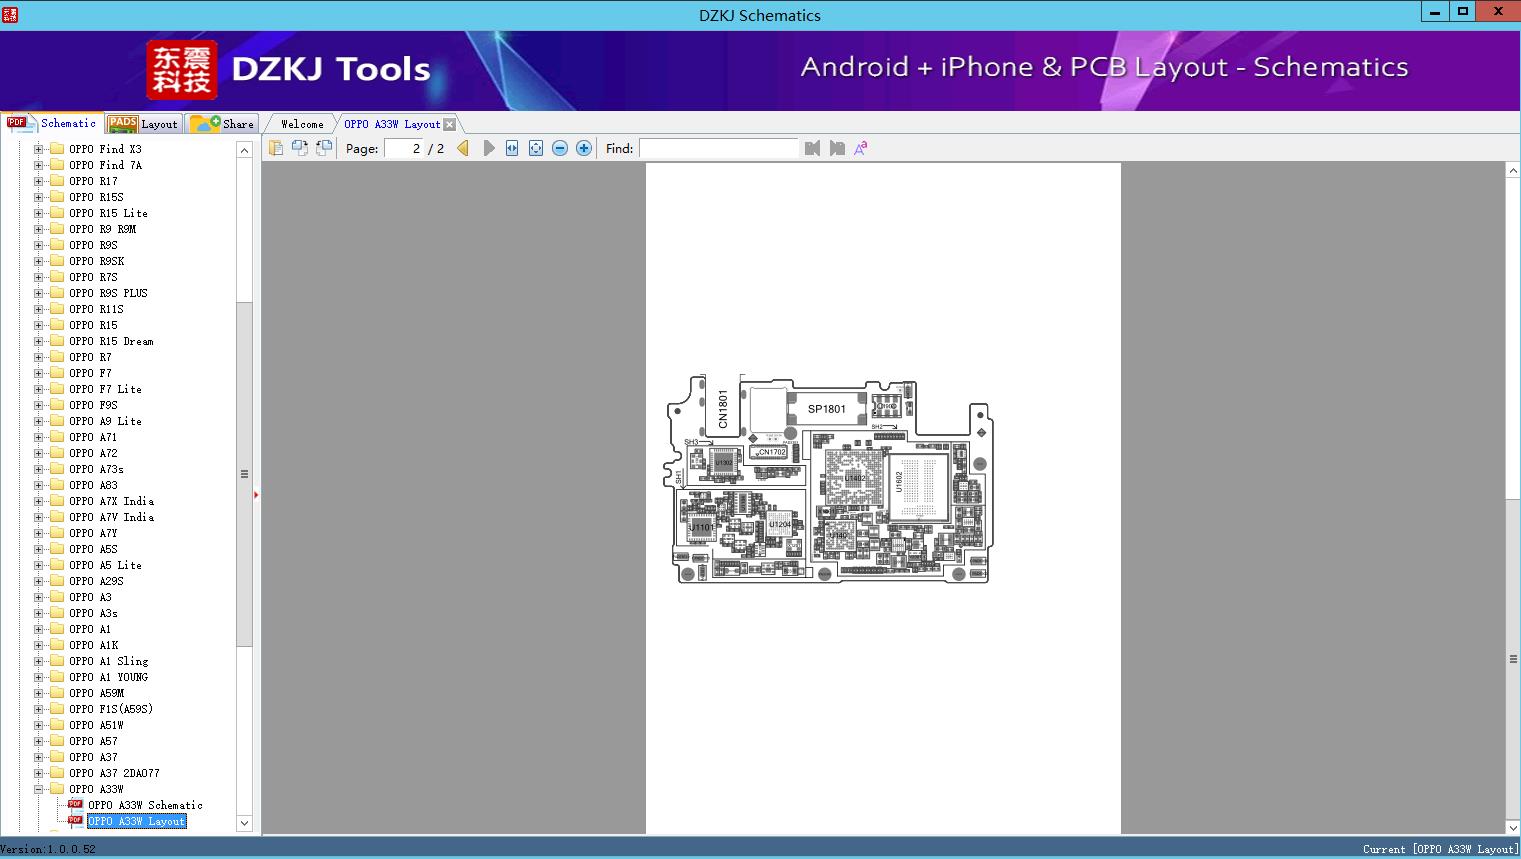The image size is (1521, 859).
Task: Open the Share tab
Action: (223, 124)
